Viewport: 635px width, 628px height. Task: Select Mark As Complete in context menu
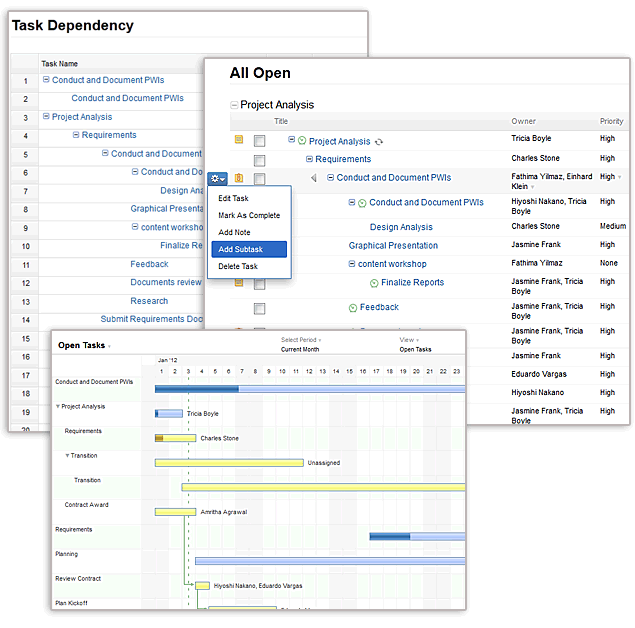pyautogui.click(x=249, y=215)
